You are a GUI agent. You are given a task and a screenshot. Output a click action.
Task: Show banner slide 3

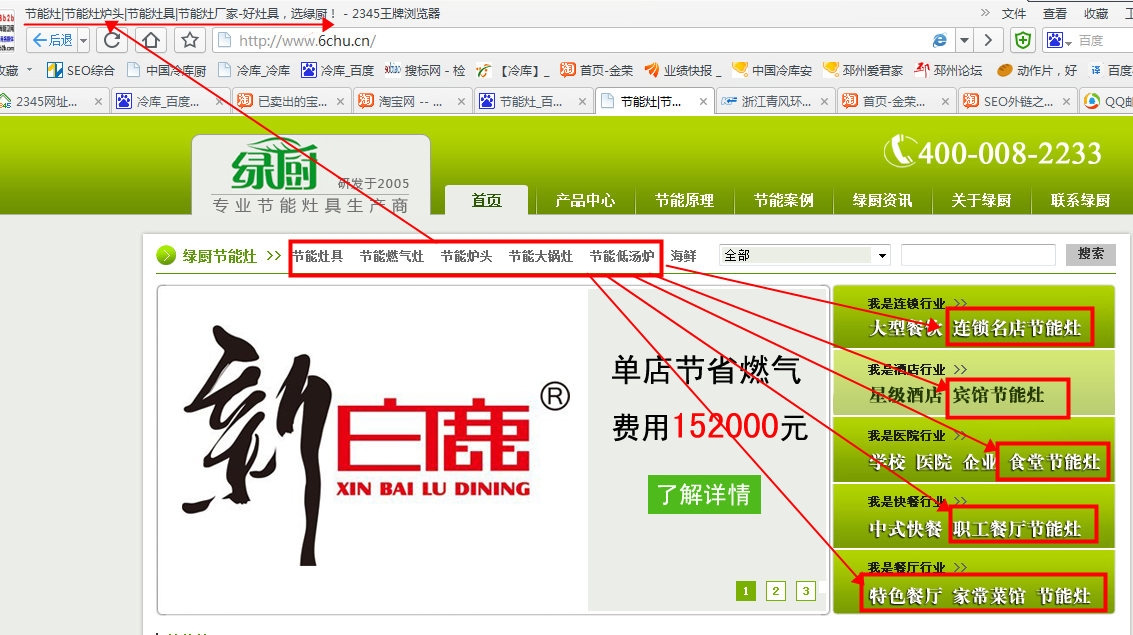[x=806, y=591]
